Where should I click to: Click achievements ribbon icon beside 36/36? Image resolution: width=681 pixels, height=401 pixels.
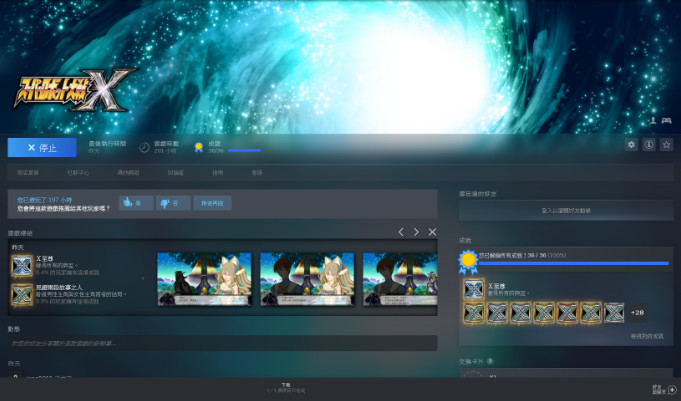(x=198, y=147)
